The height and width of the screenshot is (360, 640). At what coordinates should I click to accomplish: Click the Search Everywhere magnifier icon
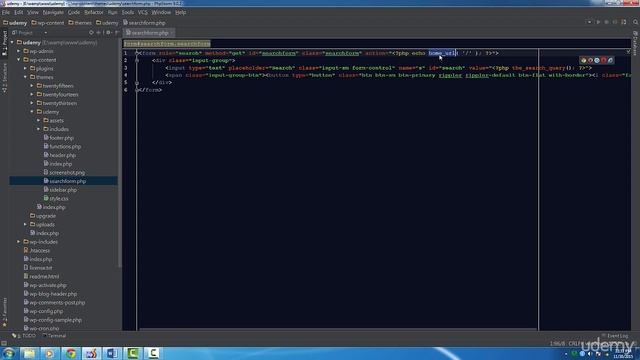[x=635, y=22]
